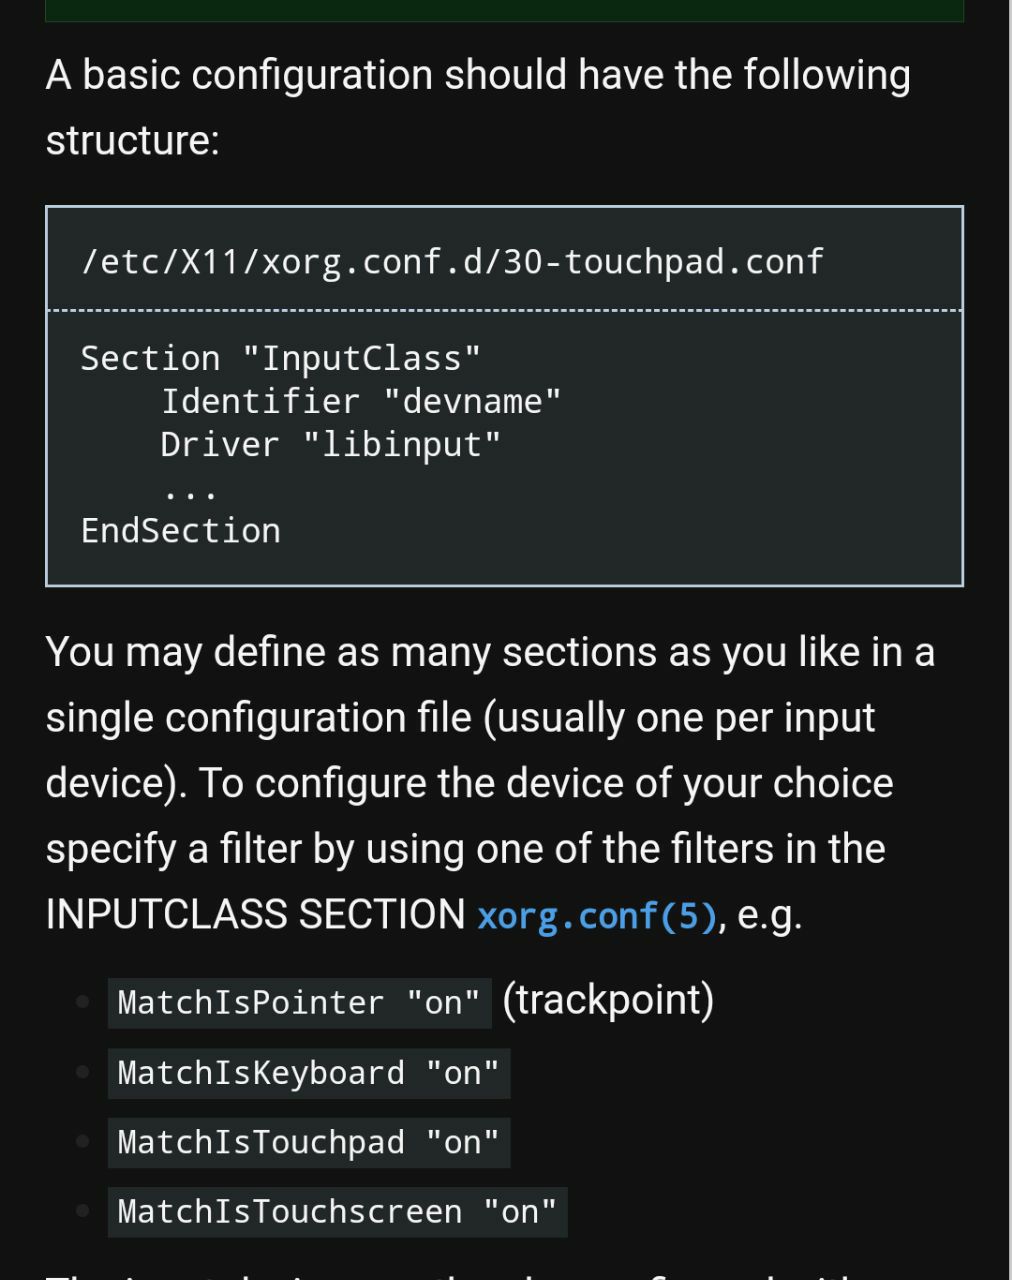Click the Identifier "devname" code line
This screenshot has width=1012, height=1280.
tap(361, 401)
